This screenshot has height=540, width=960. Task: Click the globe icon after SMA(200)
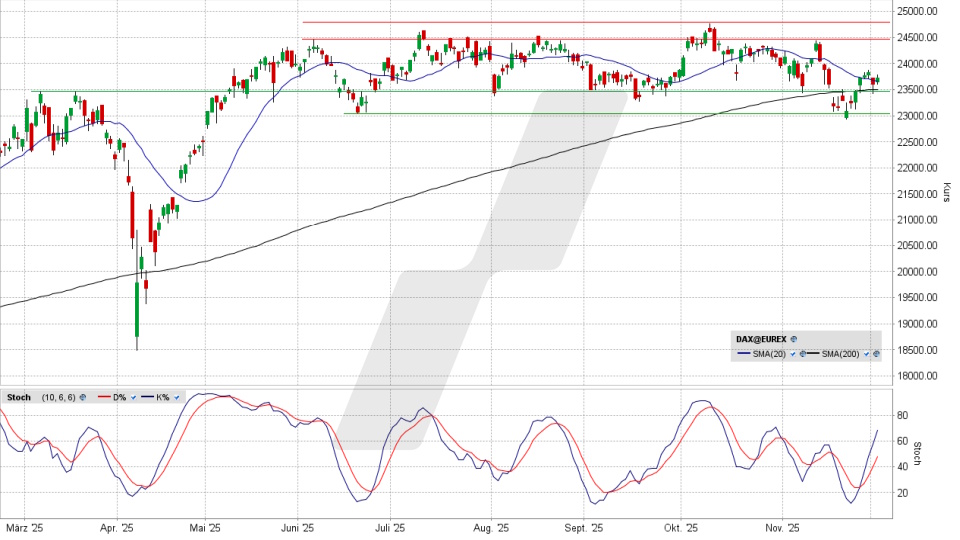click(x=876, y=354)
